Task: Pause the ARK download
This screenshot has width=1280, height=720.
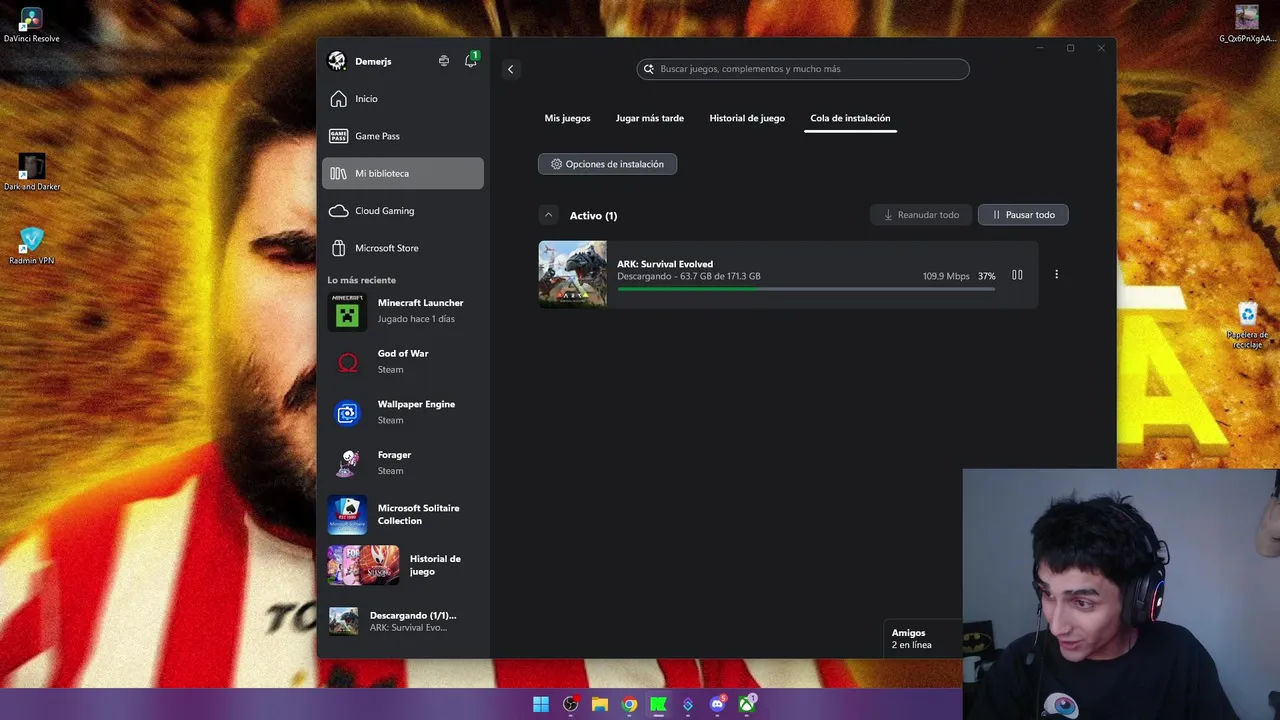Action: (x=1017, y=275)
